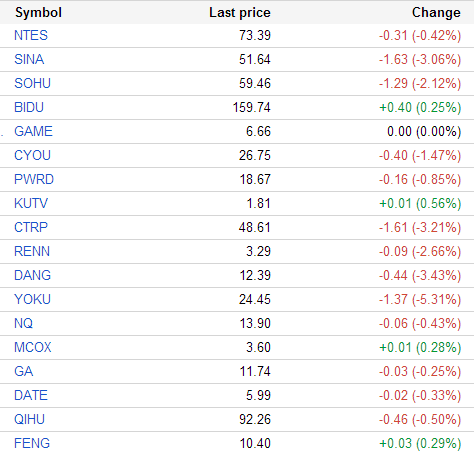
Task: Select last price 1.81 for KUTV
Action: click(x=258, y=203)
